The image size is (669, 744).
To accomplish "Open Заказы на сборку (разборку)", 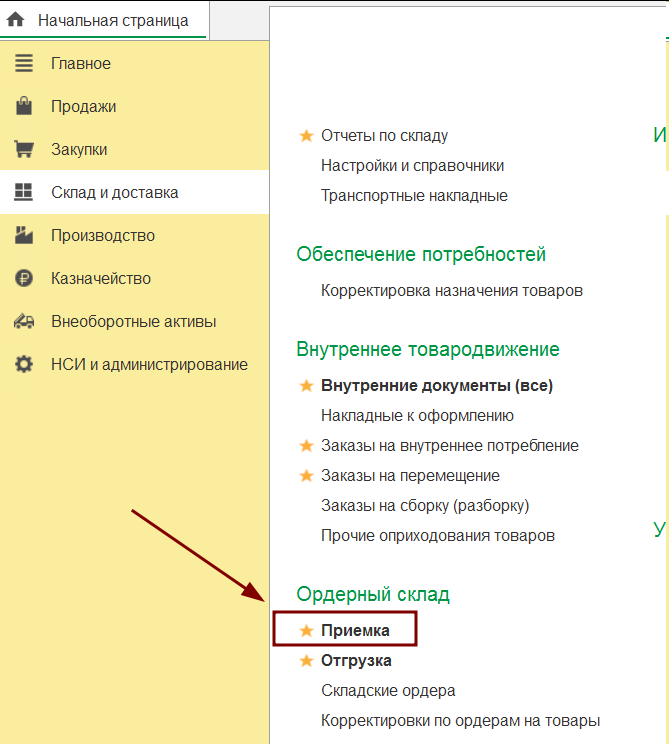I will point(425,506).
